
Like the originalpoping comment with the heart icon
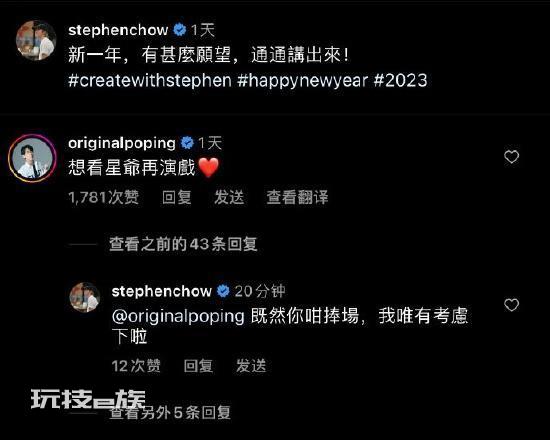511,157
